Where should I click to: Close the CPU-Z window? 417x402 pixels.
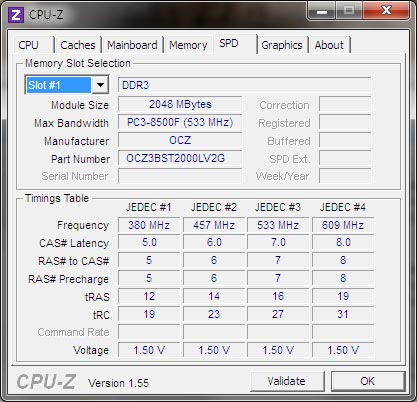point(386,11)
